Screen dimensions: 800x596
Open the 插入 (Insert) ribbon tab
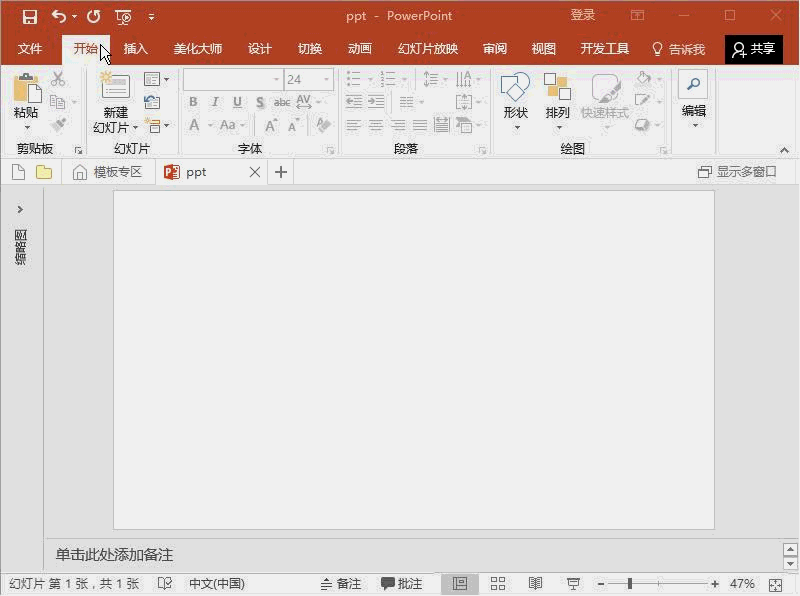135,49
